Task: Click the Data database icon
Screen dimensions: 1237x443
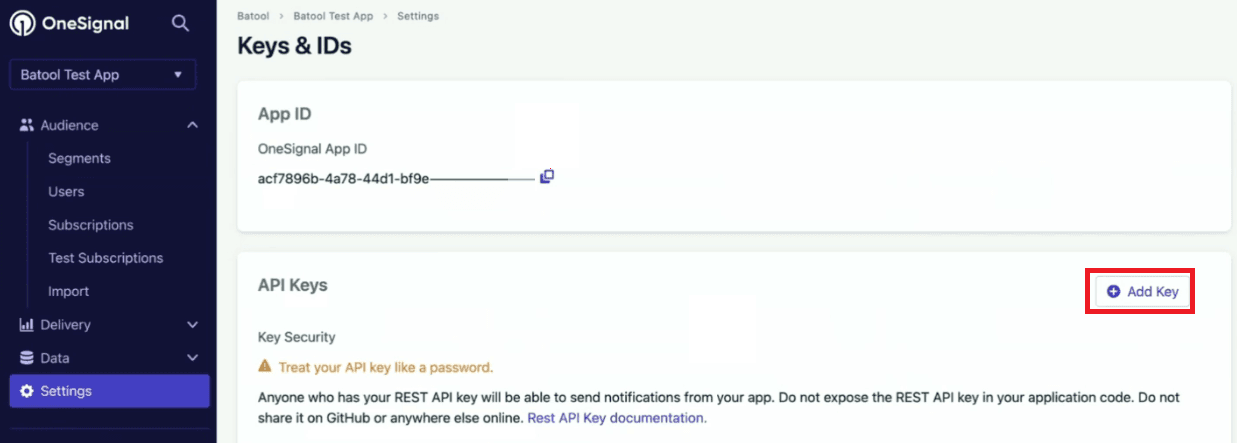Action: click(x=27, y=358)
